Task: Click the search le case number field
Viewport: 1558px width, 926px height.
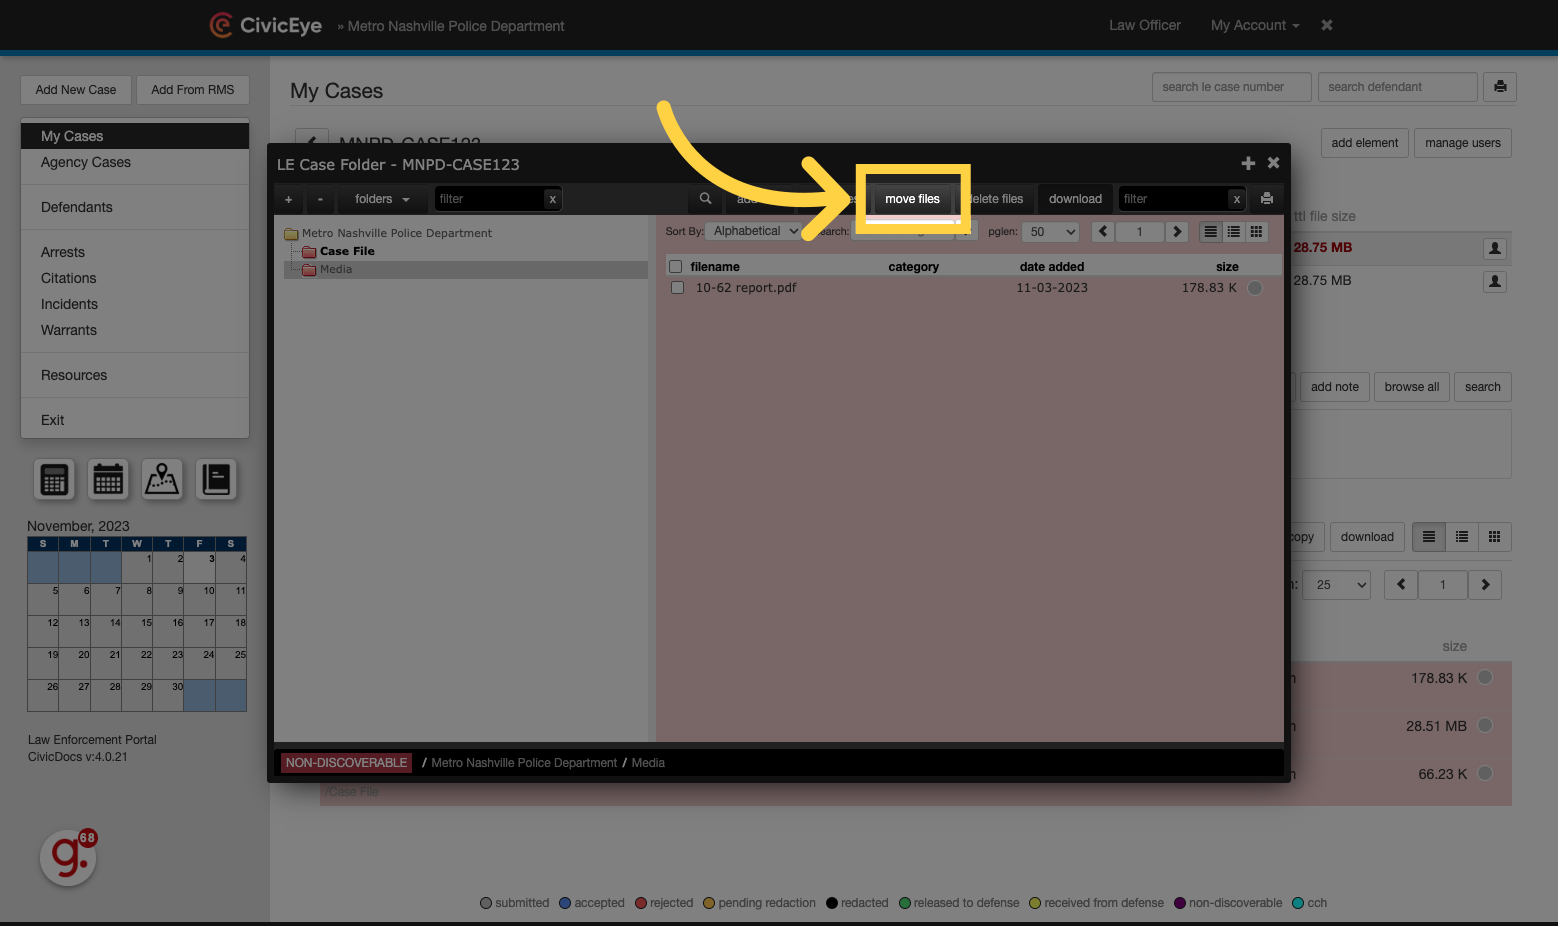Action: tap(1231, 87)
